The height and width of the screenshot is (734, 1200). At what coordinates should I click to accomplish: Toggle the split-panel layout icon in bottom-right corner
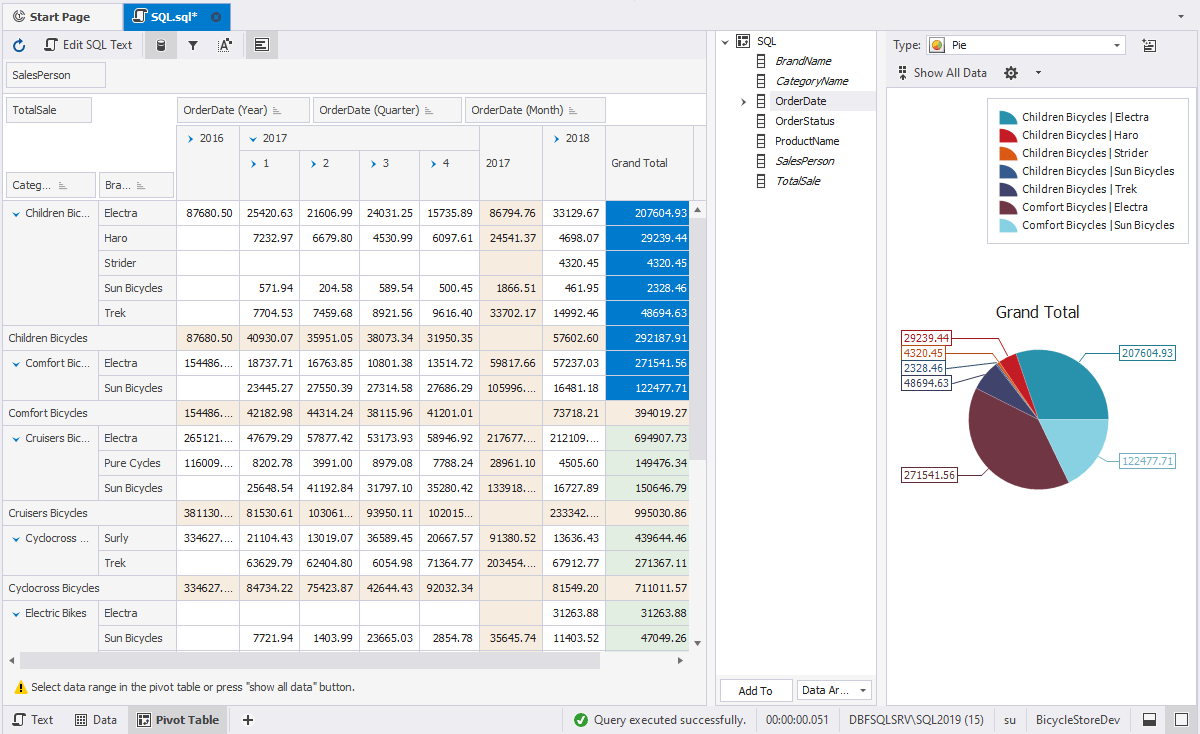coord(1150,718)
